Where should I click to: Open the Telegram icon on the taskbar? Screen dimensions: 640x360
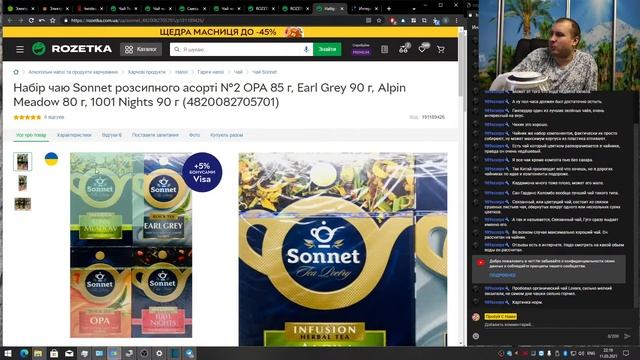point(190,353)
